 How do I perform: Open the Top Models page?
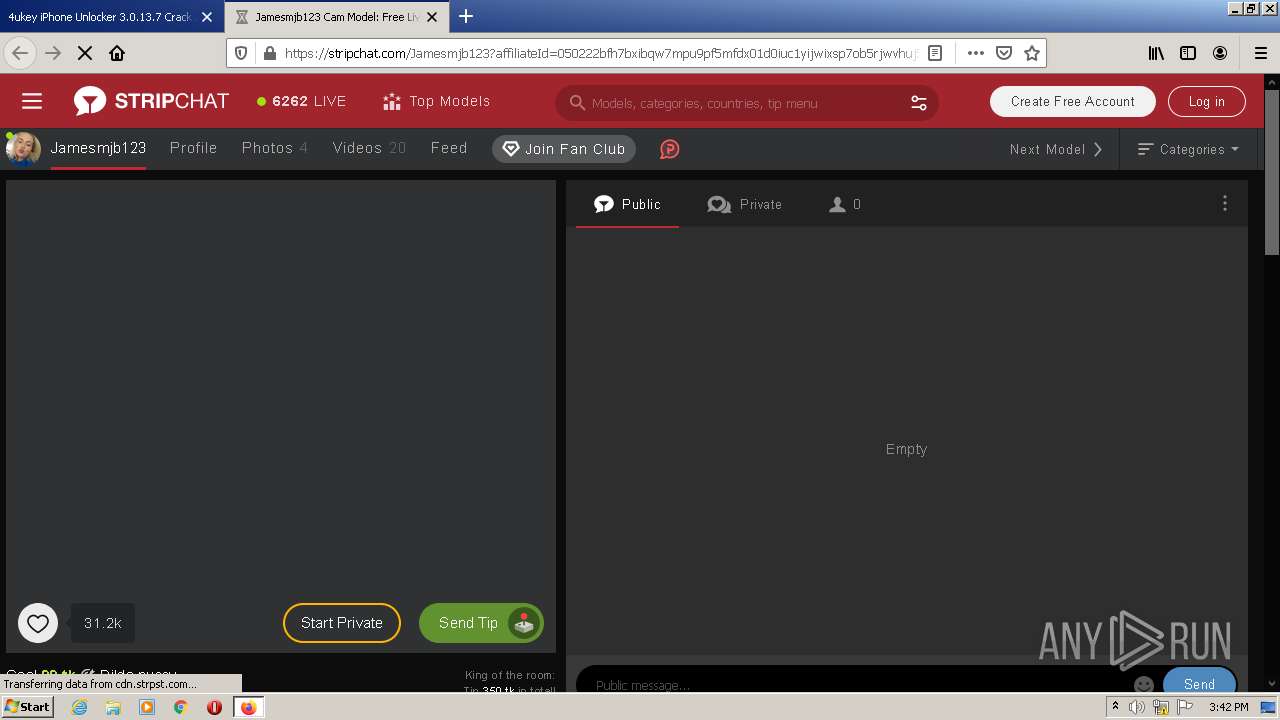click(x=436, y=101)
